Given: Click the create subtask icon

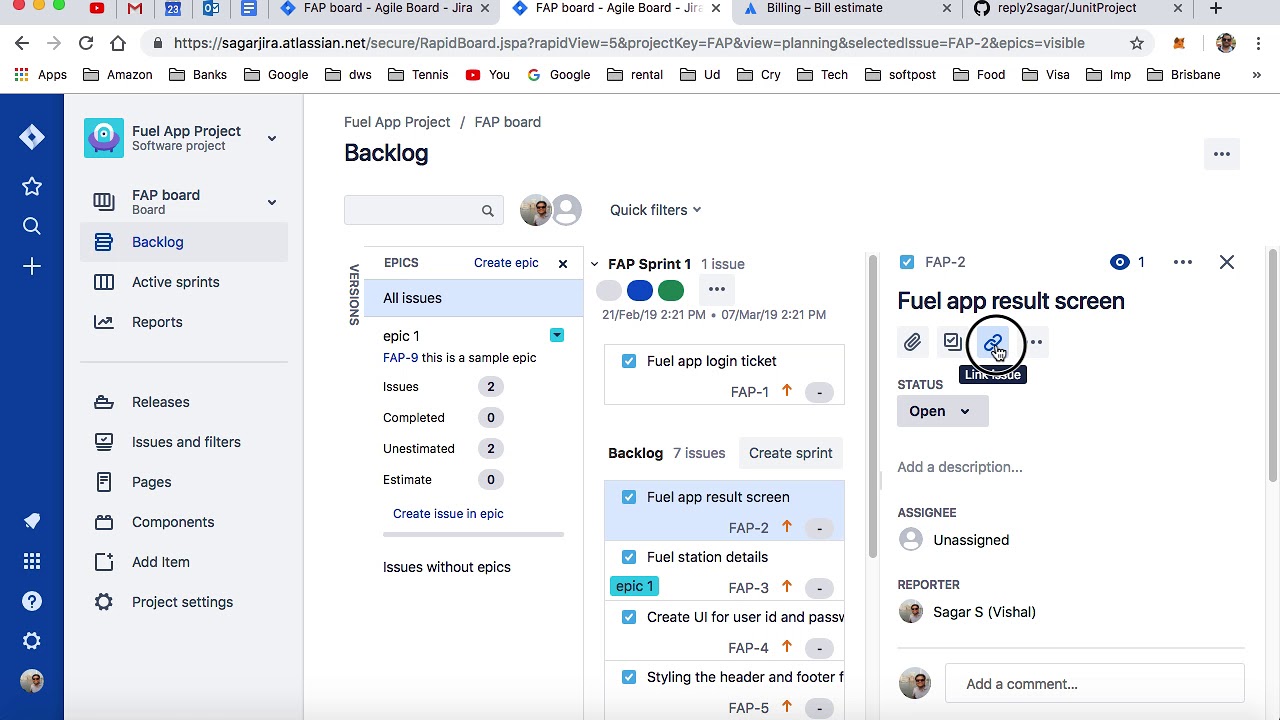Looking at the screenshot, I should tap(952, 343).
